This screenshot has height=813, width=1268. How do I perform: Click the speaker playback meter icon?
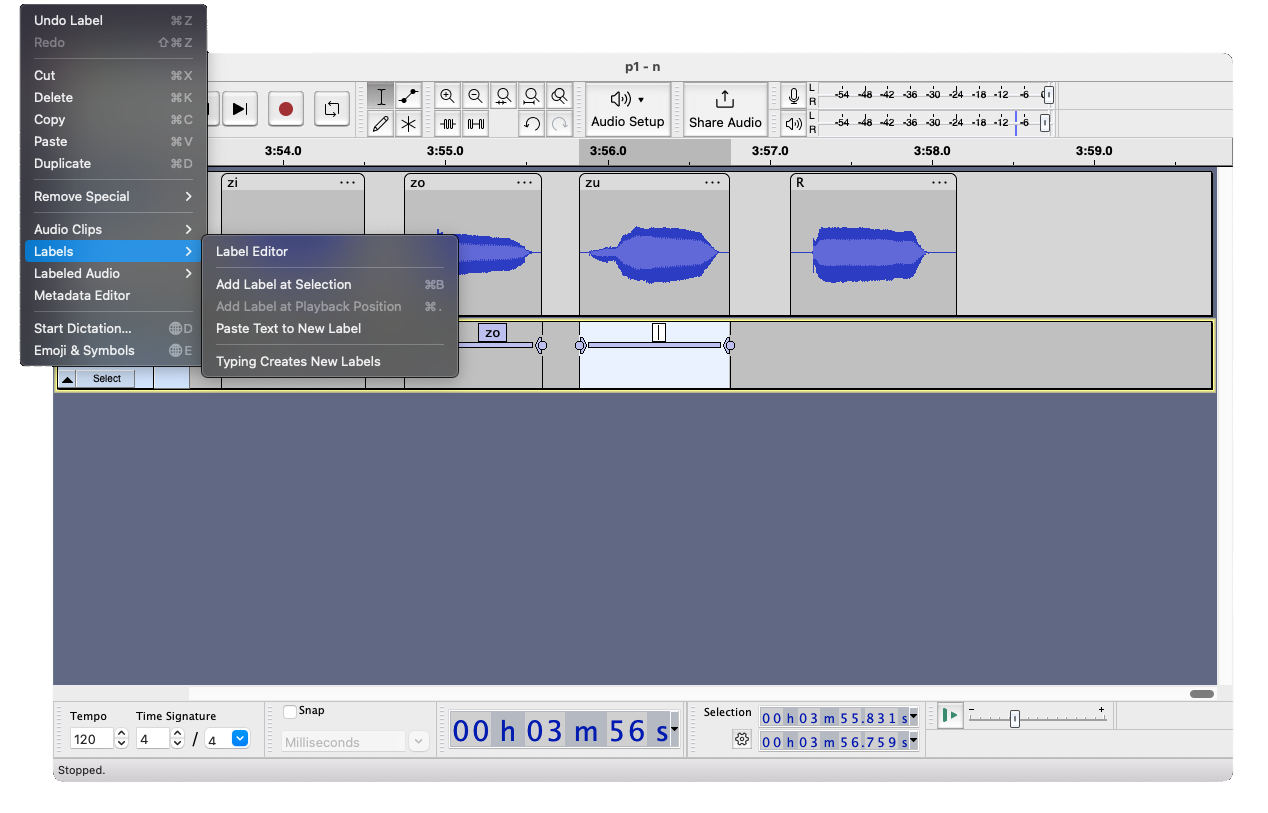pyautogui.click(x=794, y=124)
